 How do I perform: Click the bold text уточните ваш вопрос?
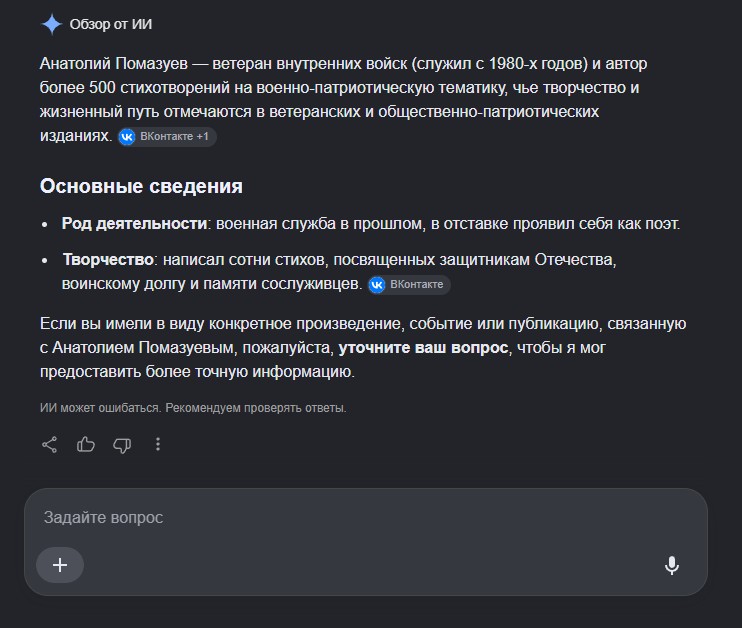coord(423,348)
